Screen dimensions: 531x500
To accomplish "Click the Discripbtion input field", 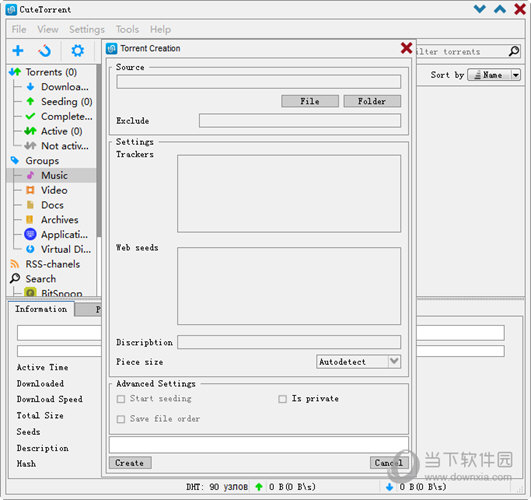I will (x=289, y=342).
